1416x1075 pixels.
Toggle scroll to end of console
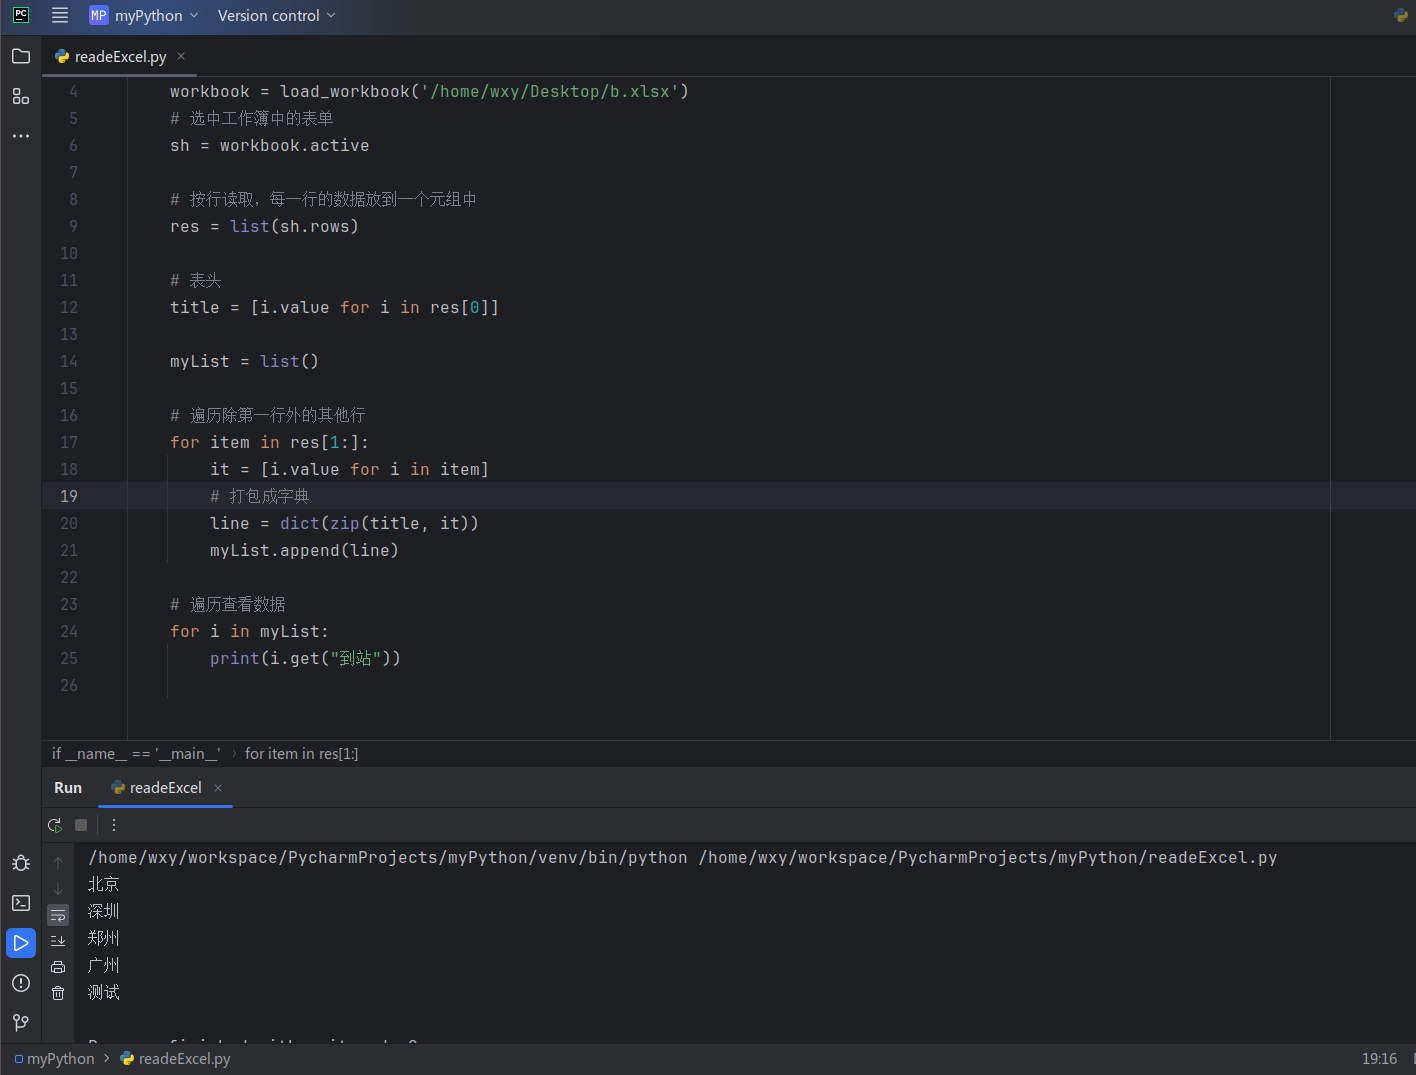[x=58, y=941]
